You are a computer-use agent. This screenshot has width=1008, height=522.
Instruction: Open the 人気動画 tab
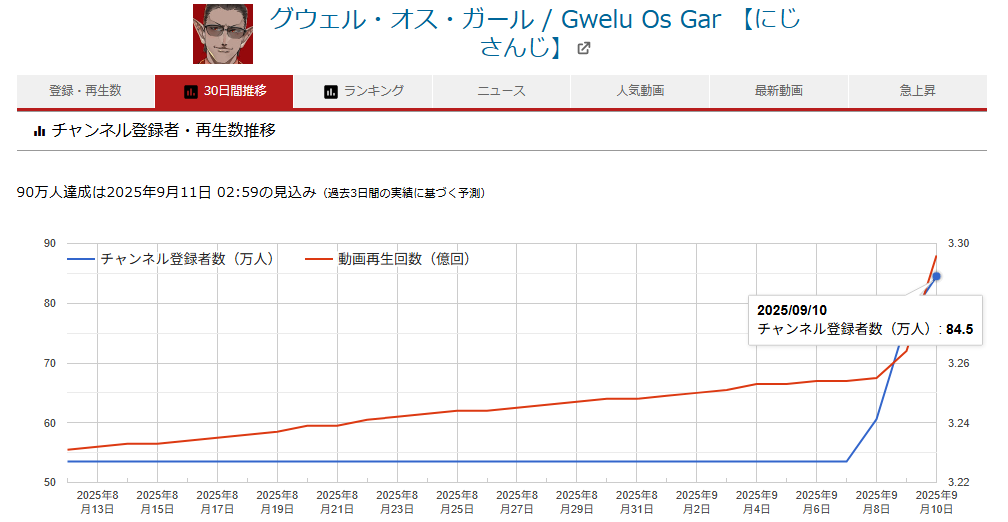(x=640, y=91)
